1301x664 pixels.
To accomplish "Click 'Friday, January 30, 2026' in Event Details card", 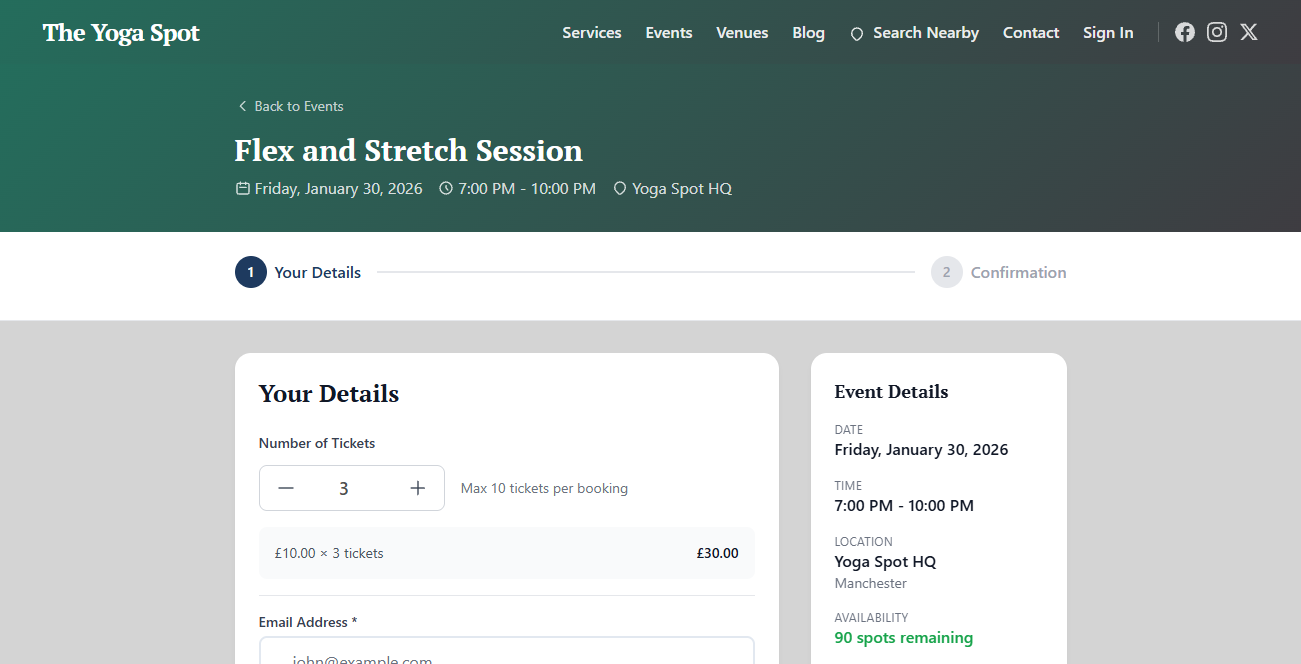I will [x=921, y=450].
